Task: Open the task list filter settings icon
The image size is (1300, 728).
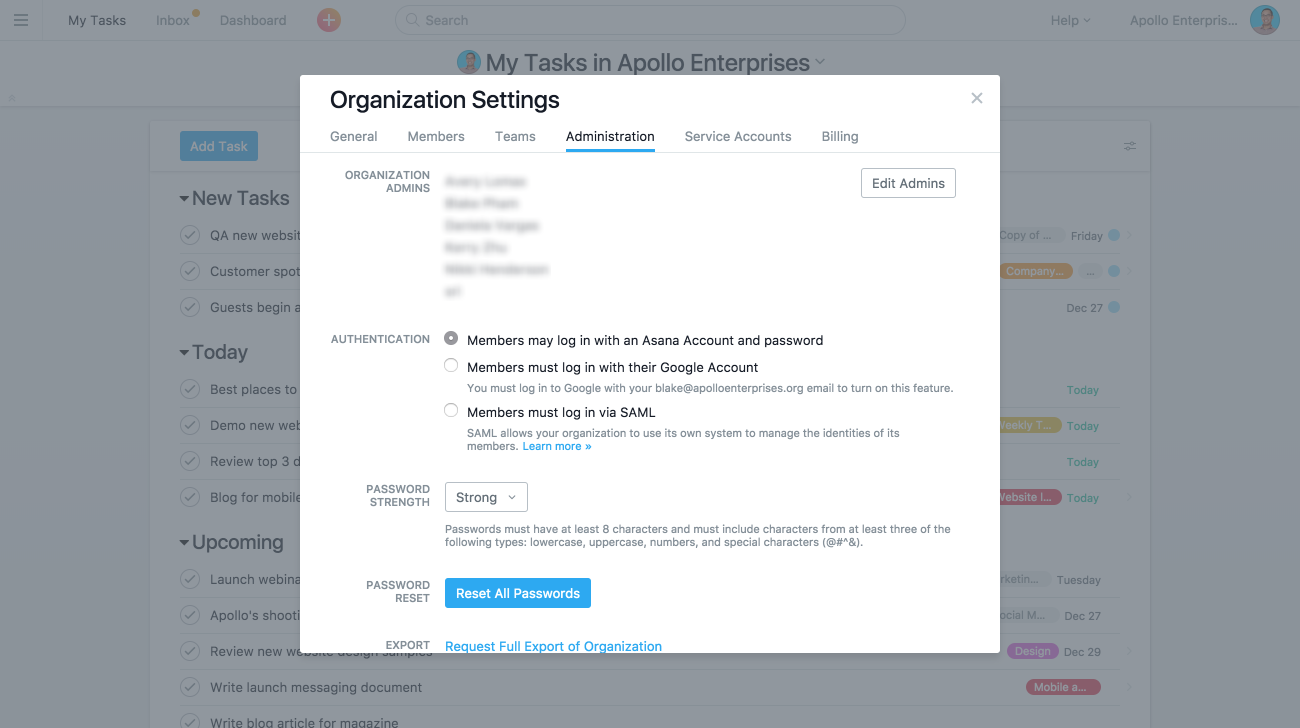Action: pyautogui.click(x=1129, y=146)
